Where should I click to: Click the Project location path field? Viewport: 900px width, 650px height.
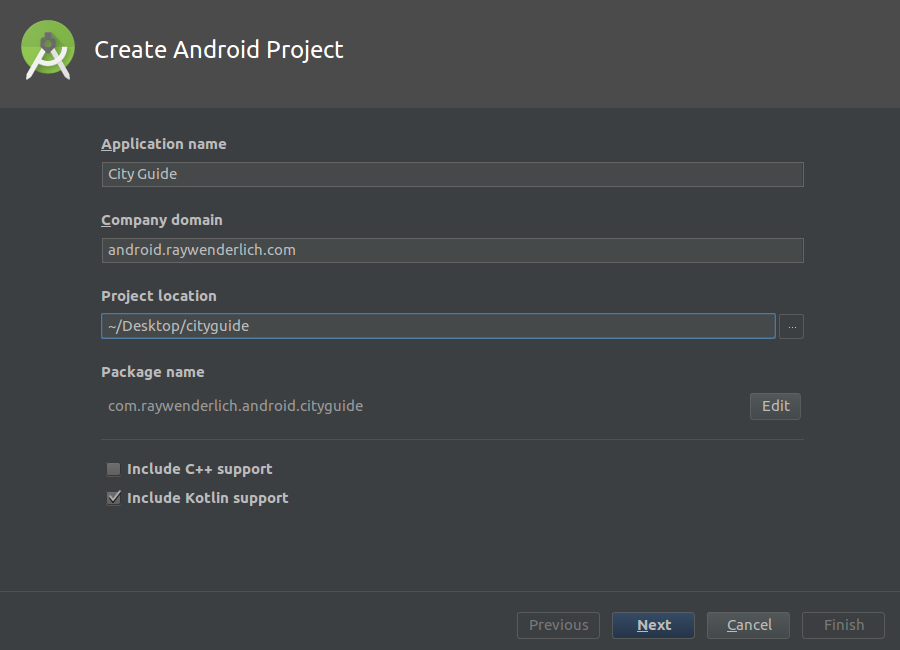[x=439, y=326]
